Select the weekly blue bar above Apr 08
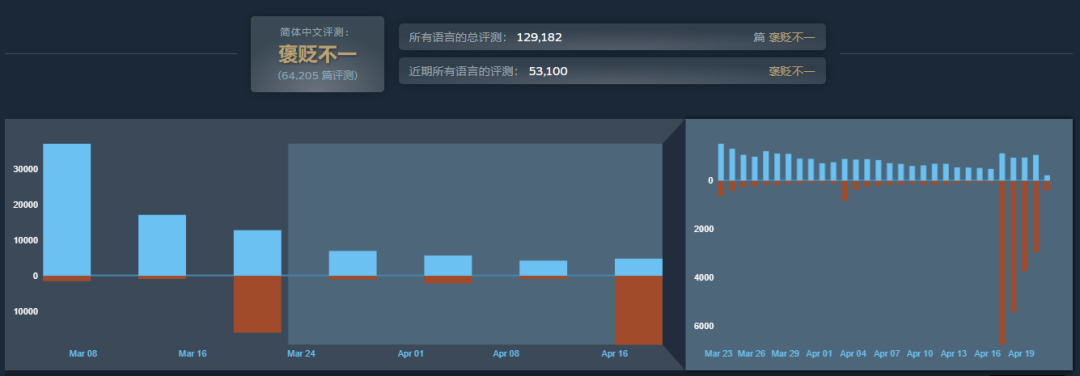Image resolution: width=1080 pixels, height=376 pixels. coord(543,268)
